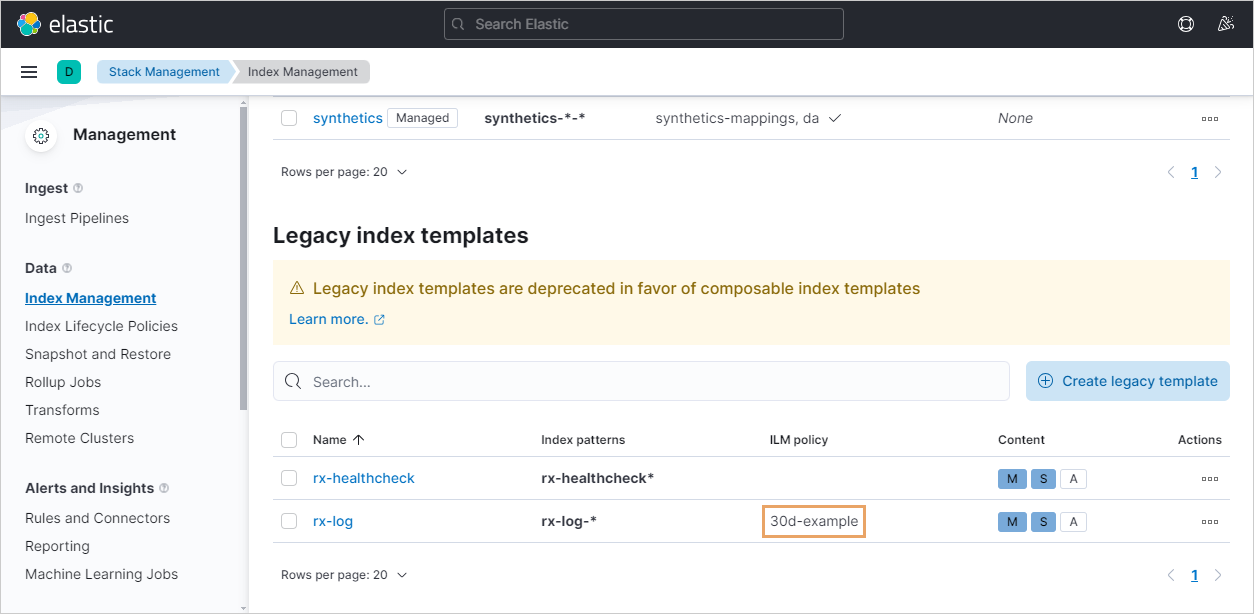Select the rx-healthcheck template checkbox

pos(289,479)
